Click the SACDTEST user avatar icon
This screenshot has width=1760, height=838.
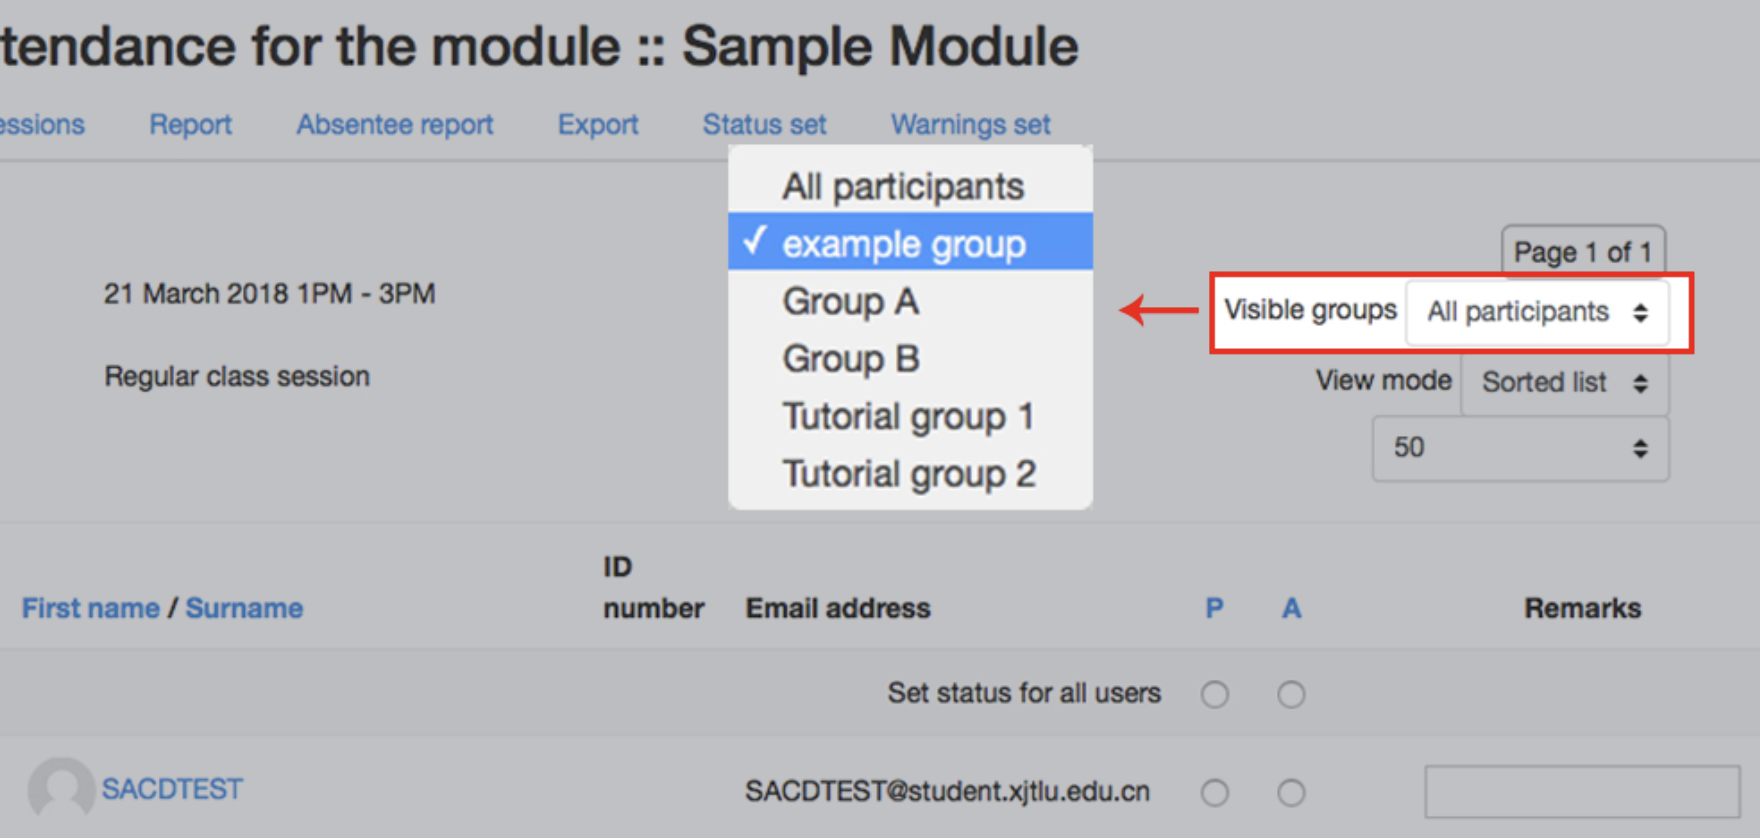(x=61, y=790)
